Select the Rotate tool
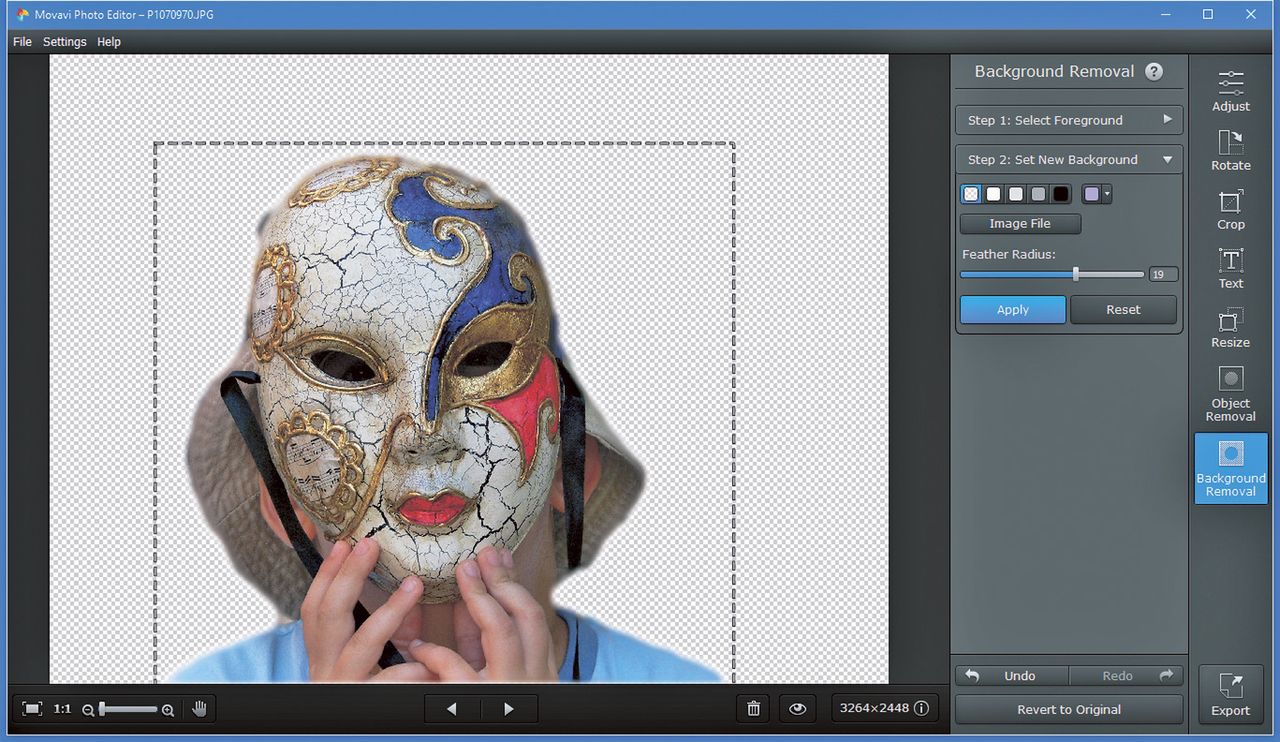The height and width of the screenshot is (742, 1280). click(1231, 150)
